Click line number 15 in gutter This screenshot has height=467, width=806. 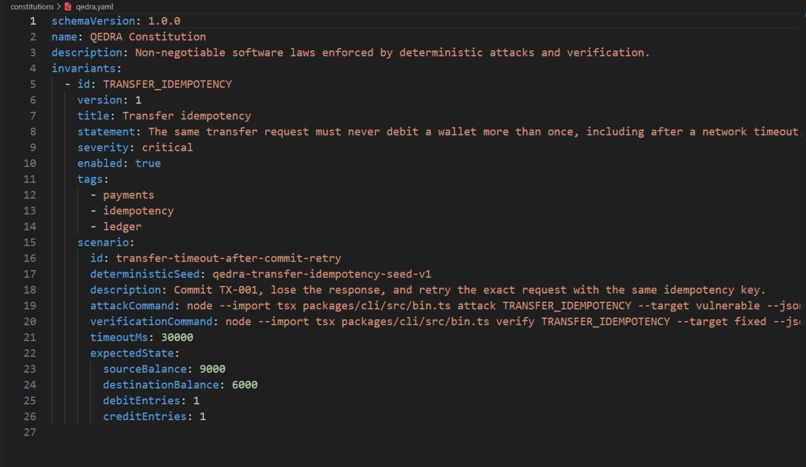(30, 242)
